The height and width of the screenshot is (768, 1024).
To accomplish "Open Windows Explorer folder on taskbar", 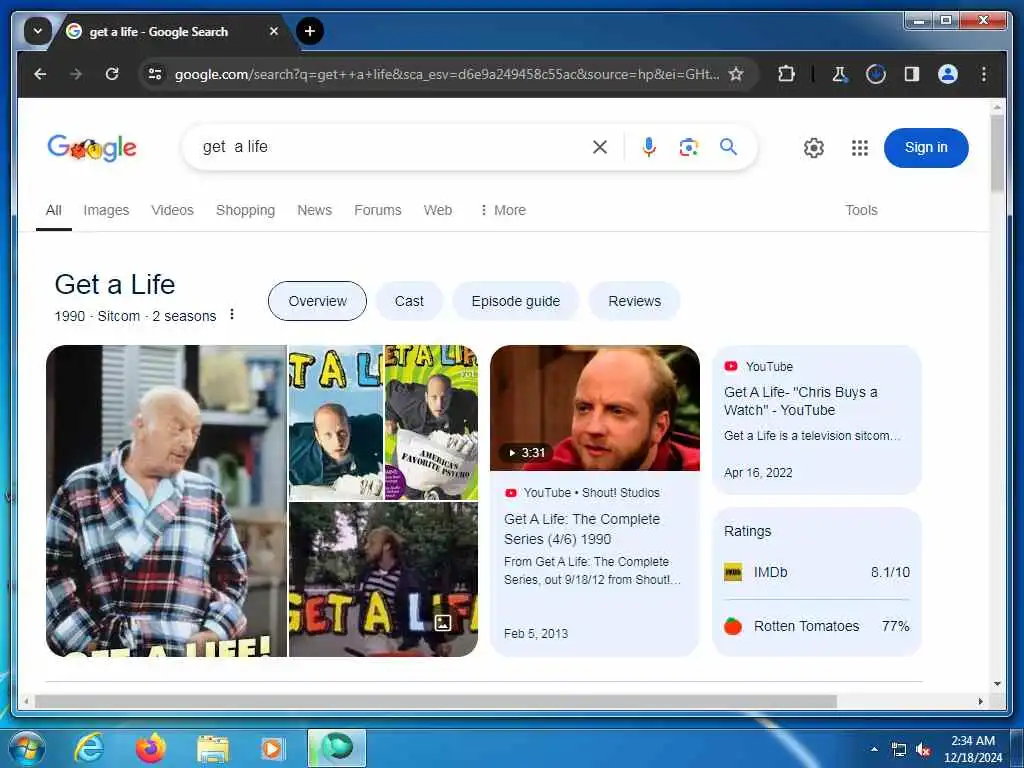I will pos(213,750).
